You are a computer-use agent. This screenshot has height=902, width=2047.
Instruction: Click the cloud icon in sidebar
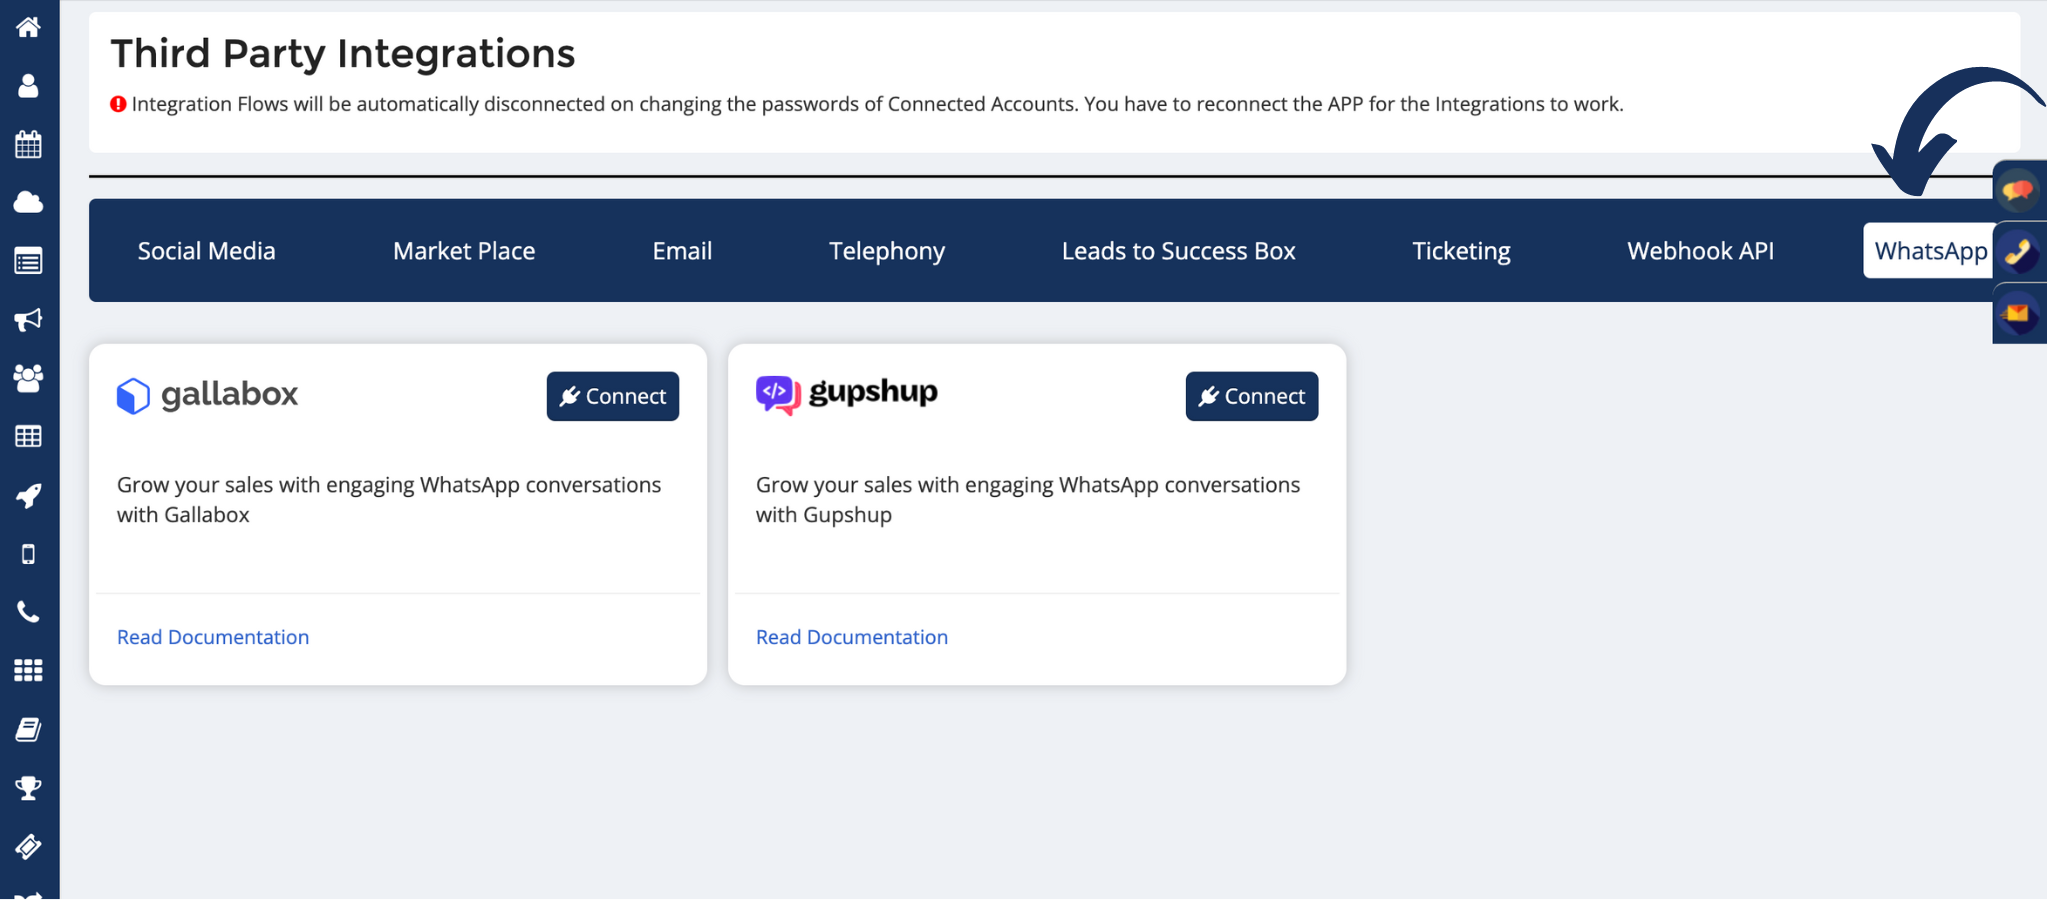(28, 203)
